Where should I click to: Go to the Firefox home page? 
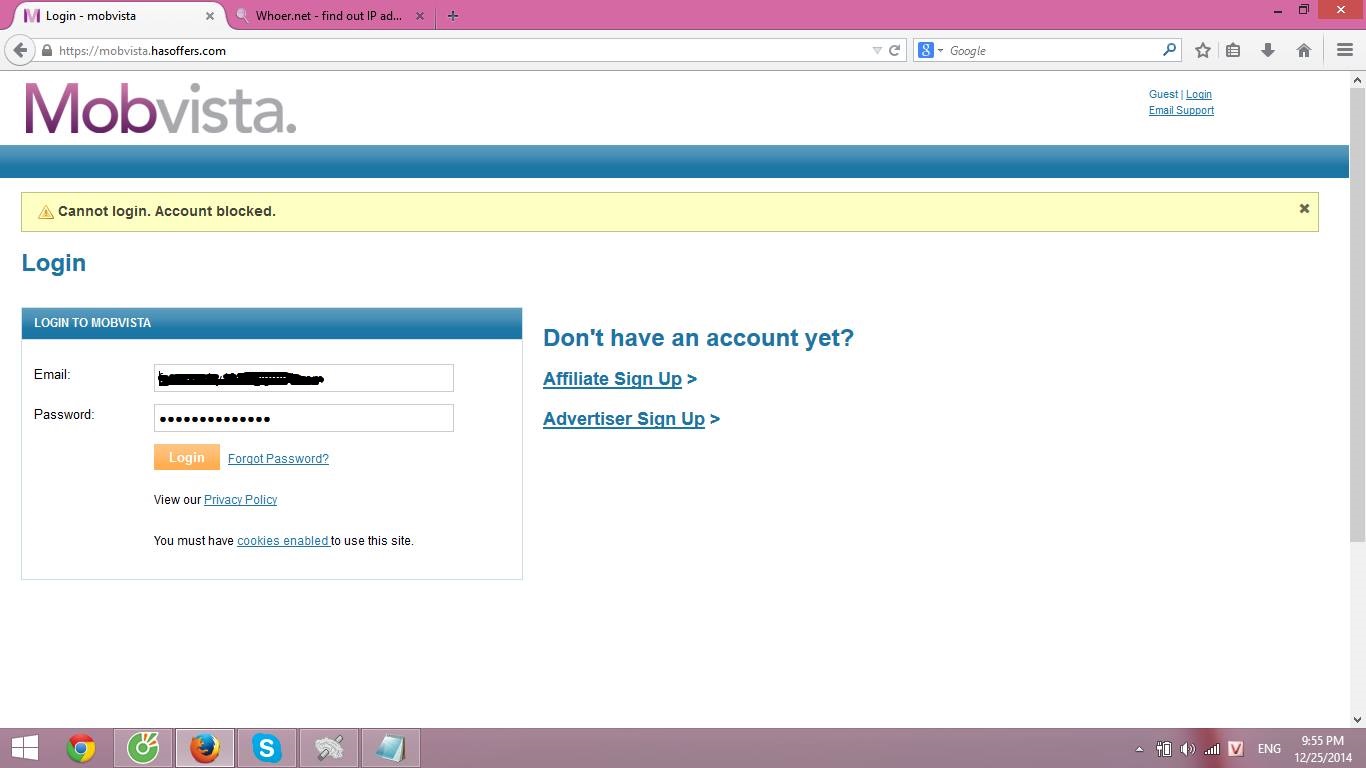click(x=1304, y=50)
